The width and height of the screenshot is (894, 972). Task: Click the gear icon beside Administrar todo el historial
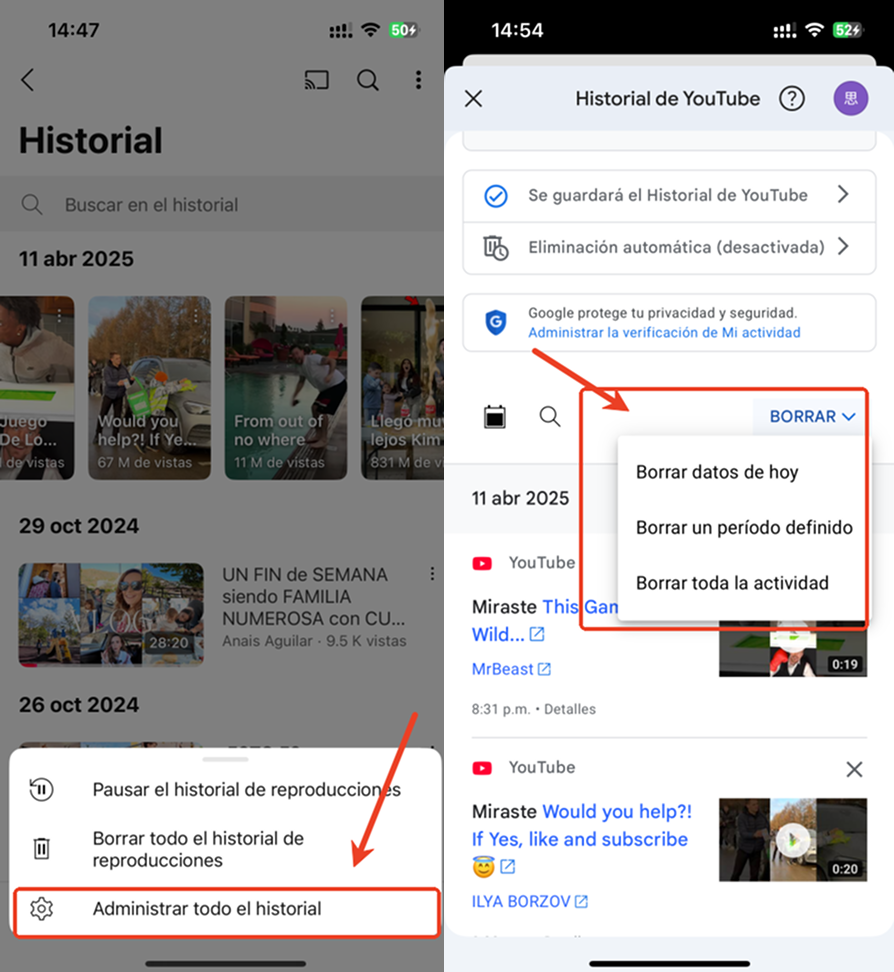tap(41, 910)
